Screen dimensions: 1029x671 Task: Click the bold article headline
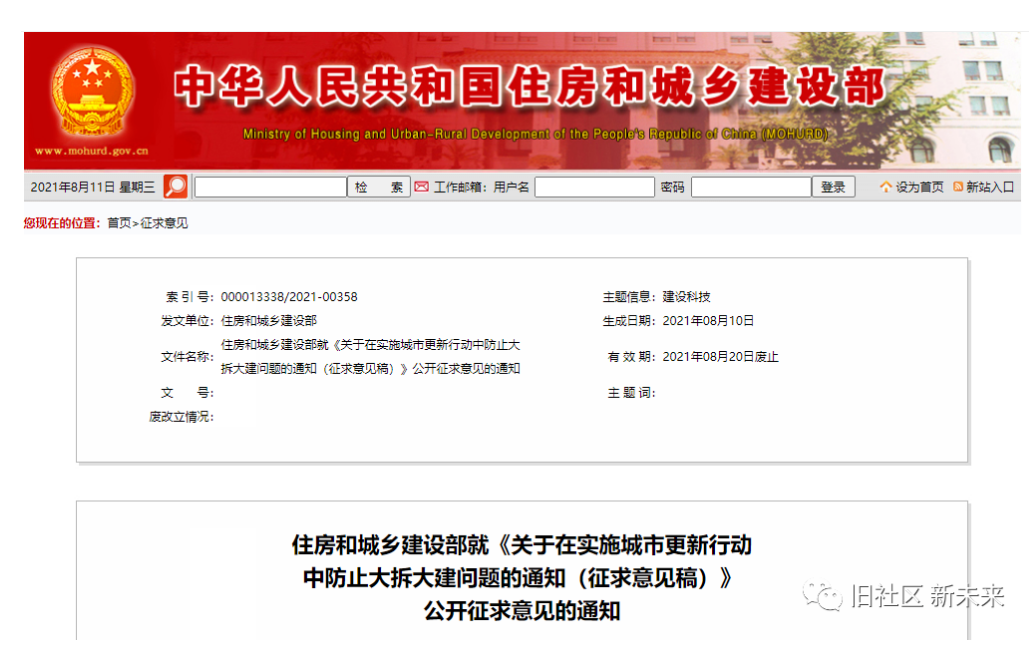[521, 577]
